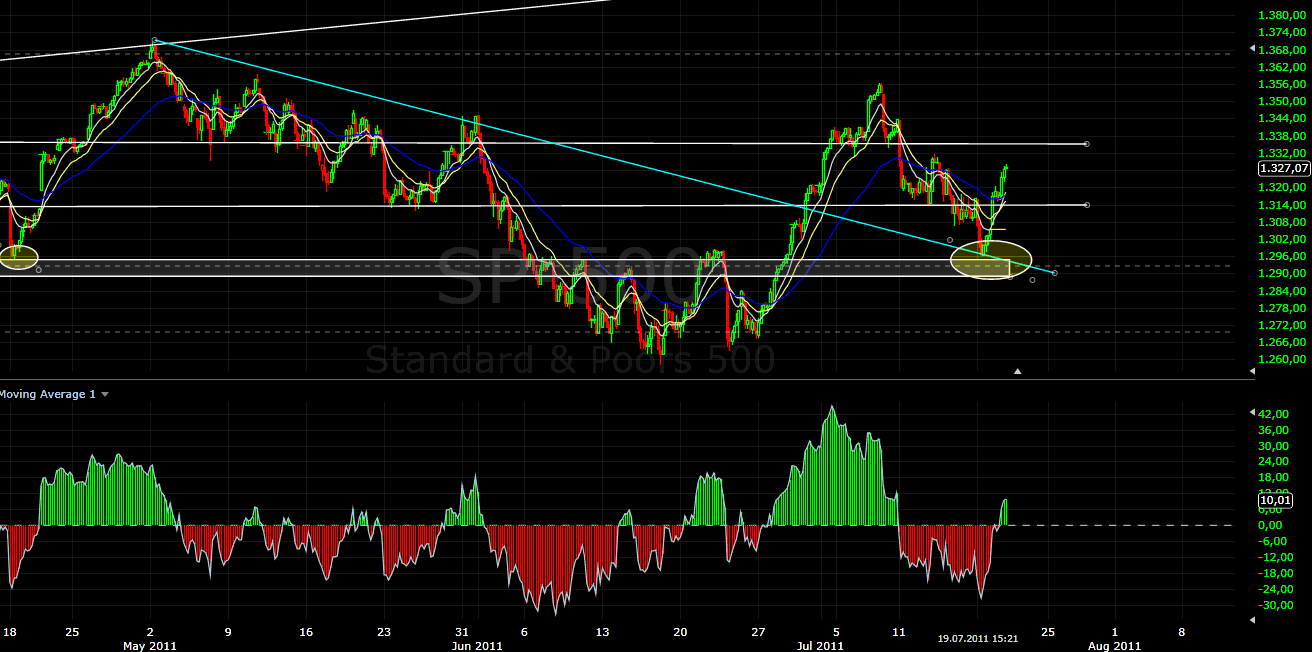
Task: Click the arrow marker beside 1.260,00 price
Action: (x=1253, y=371)
